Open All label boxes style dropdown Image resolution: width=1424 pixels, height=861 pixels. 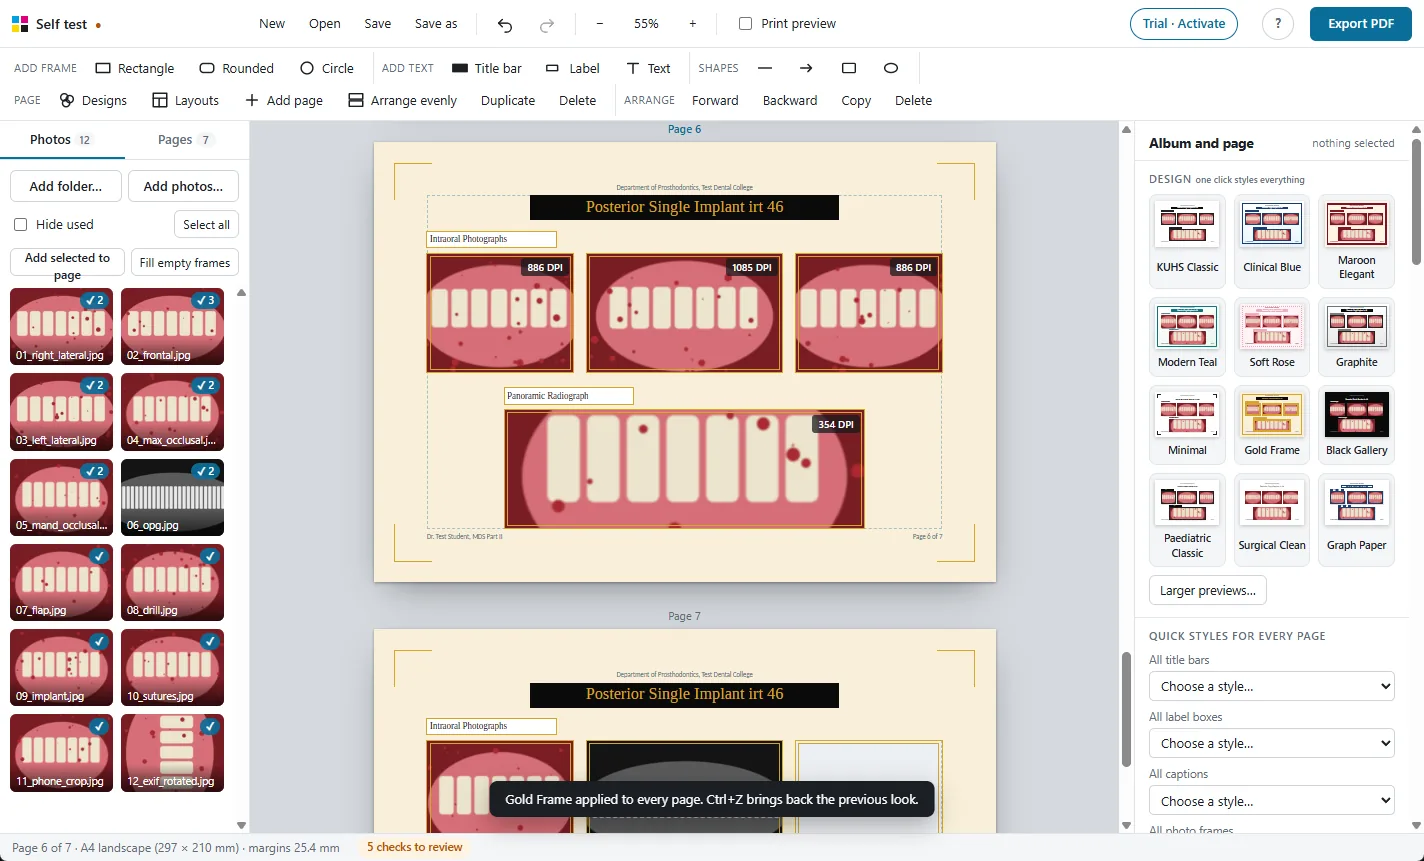click(1271, 743)
